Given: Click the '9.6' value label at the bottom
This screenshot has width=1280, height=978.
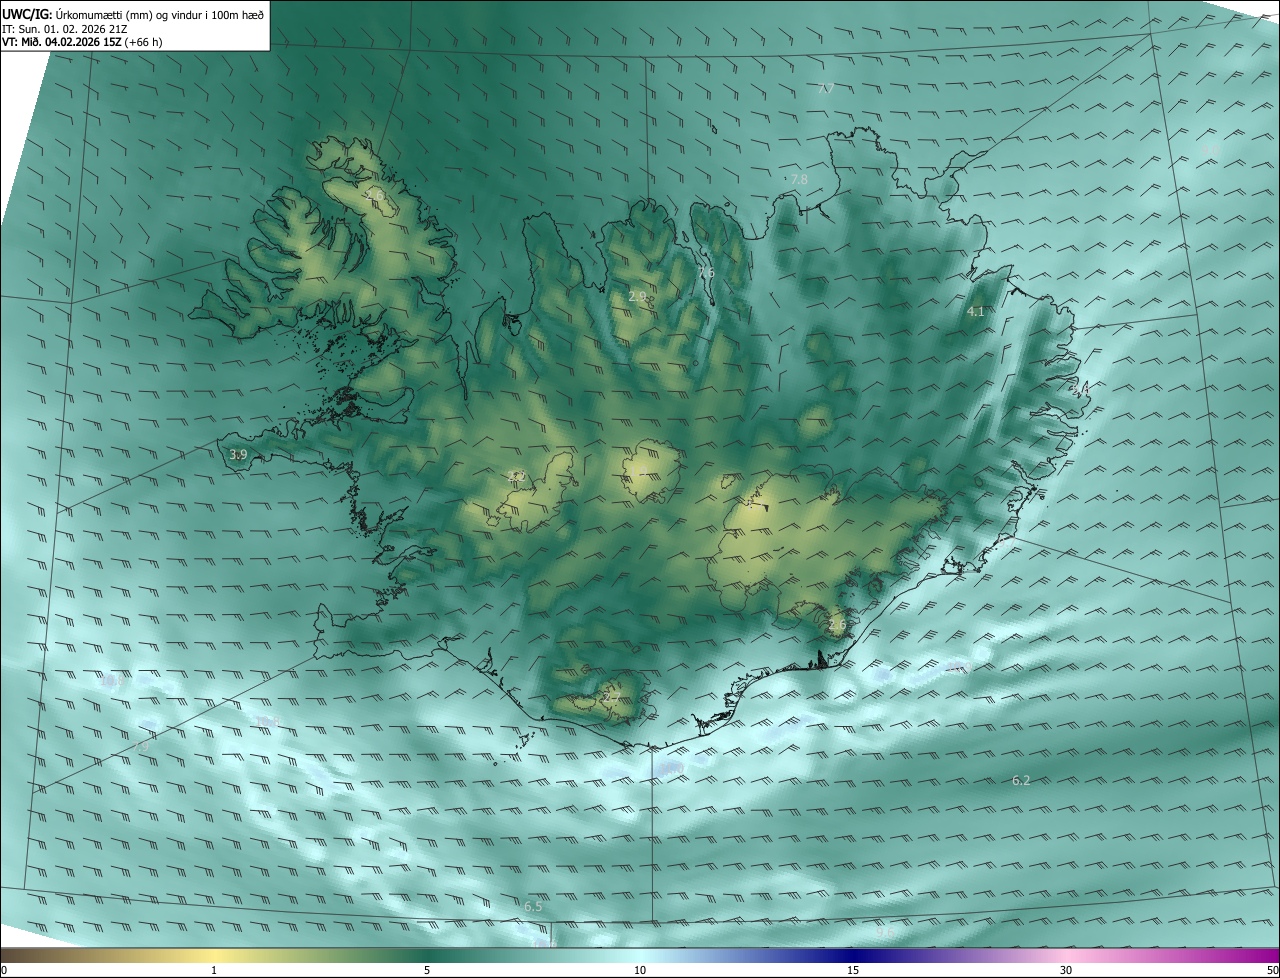Looking at the screenshot, I should pyautogui.click(x=885, y=933).
